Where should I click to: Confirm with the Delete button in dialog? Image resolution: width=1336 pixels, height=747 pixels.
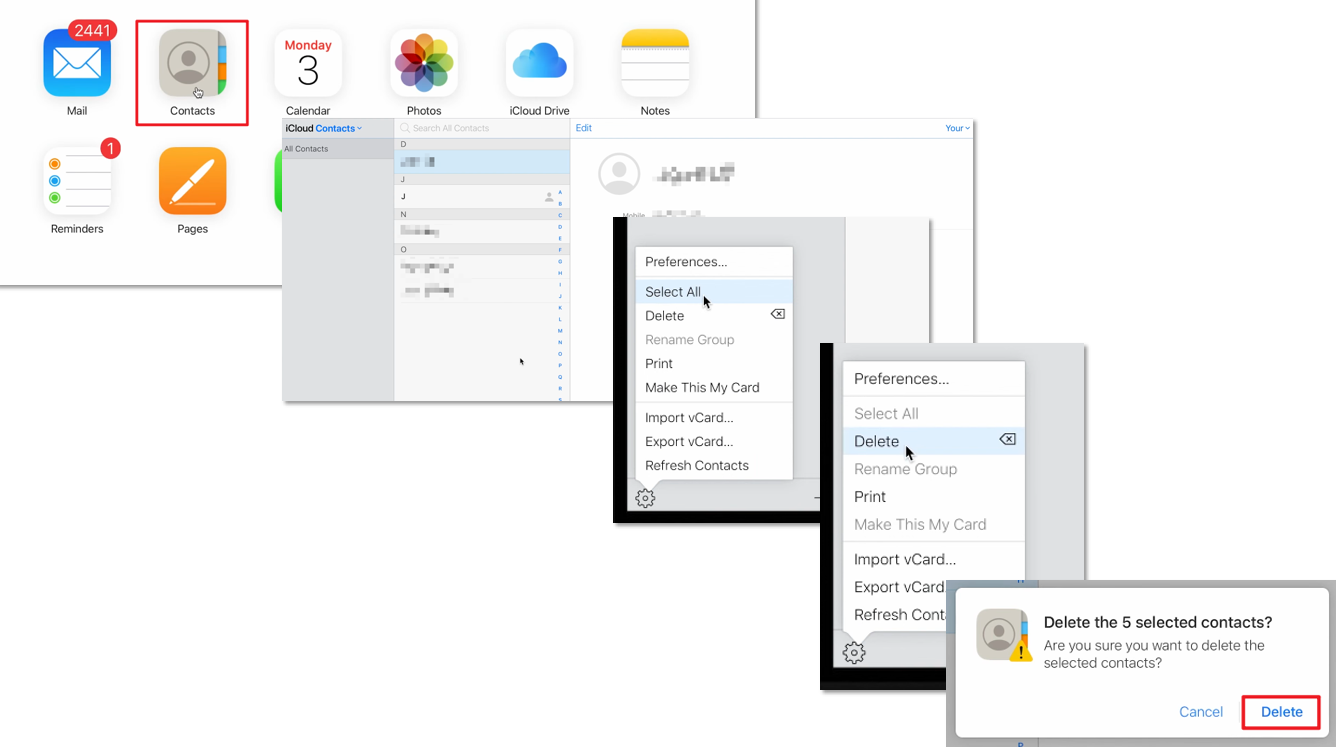click(1281, 712)
